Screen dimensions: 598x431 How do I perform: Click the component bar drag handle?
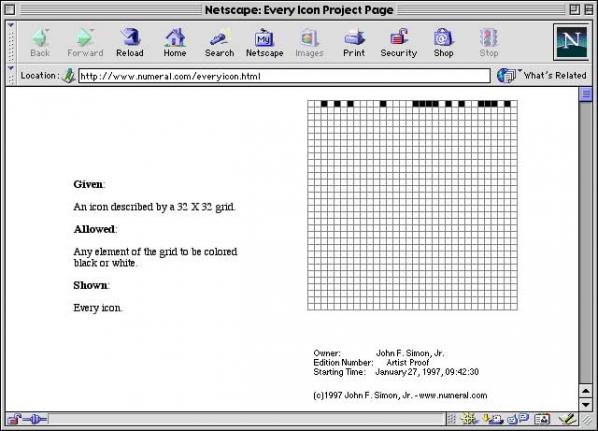[x=452, y=419]
